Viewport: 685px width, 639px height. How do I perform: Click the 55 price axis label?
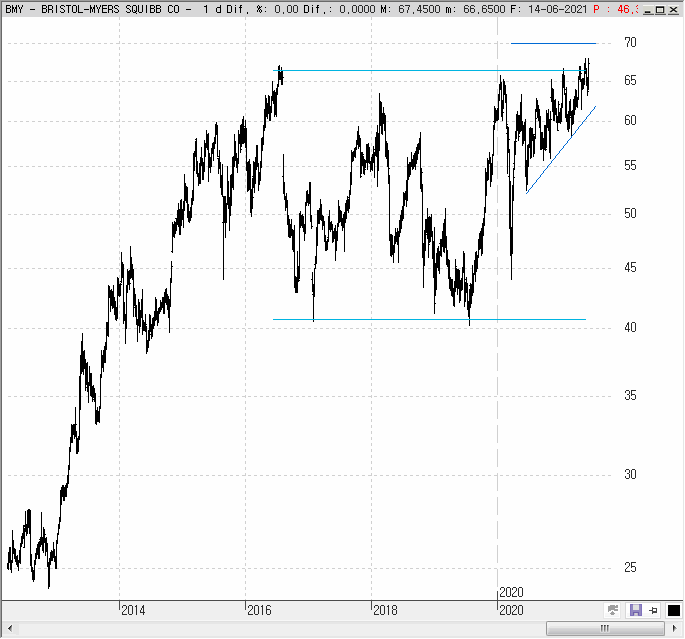pos(630,166)
